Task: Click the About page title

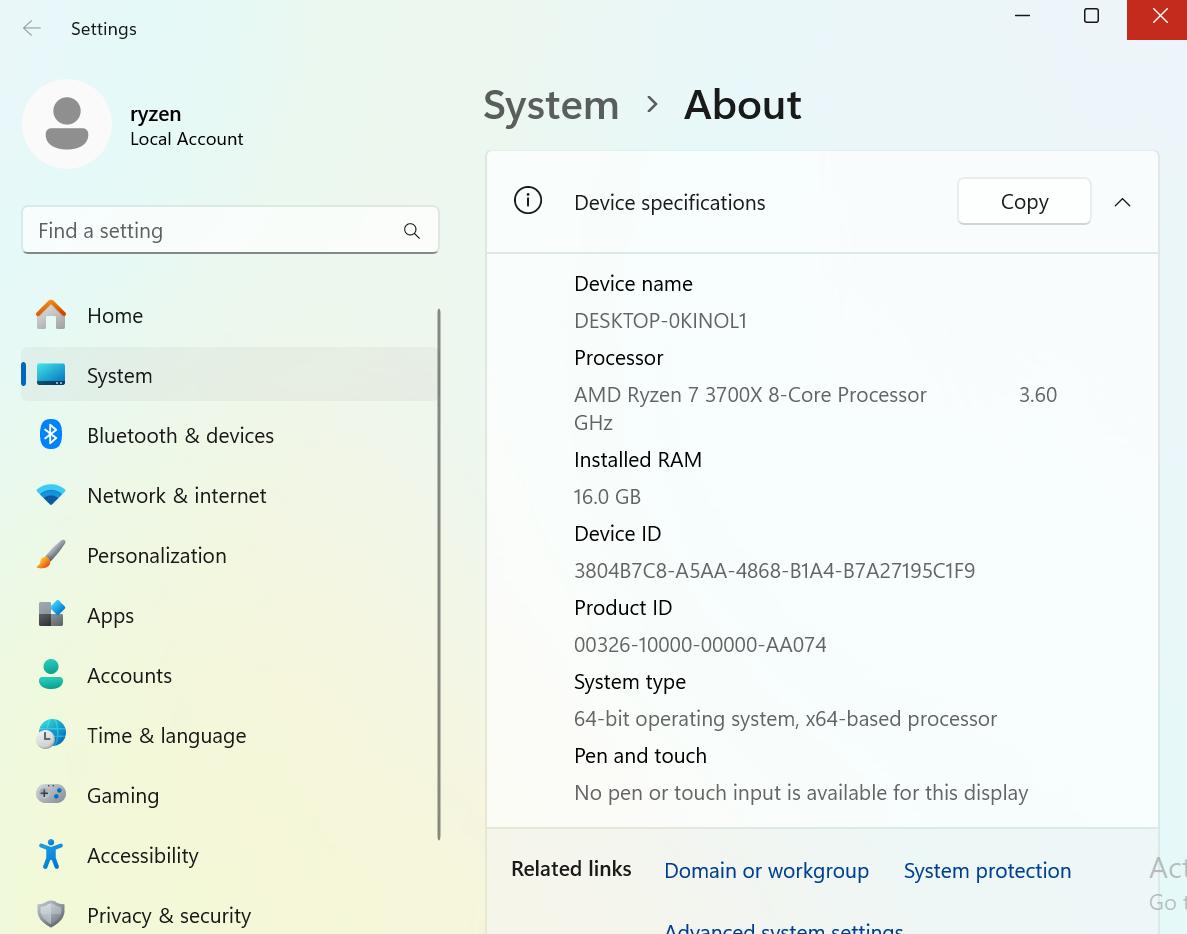Action: [743, 104]
